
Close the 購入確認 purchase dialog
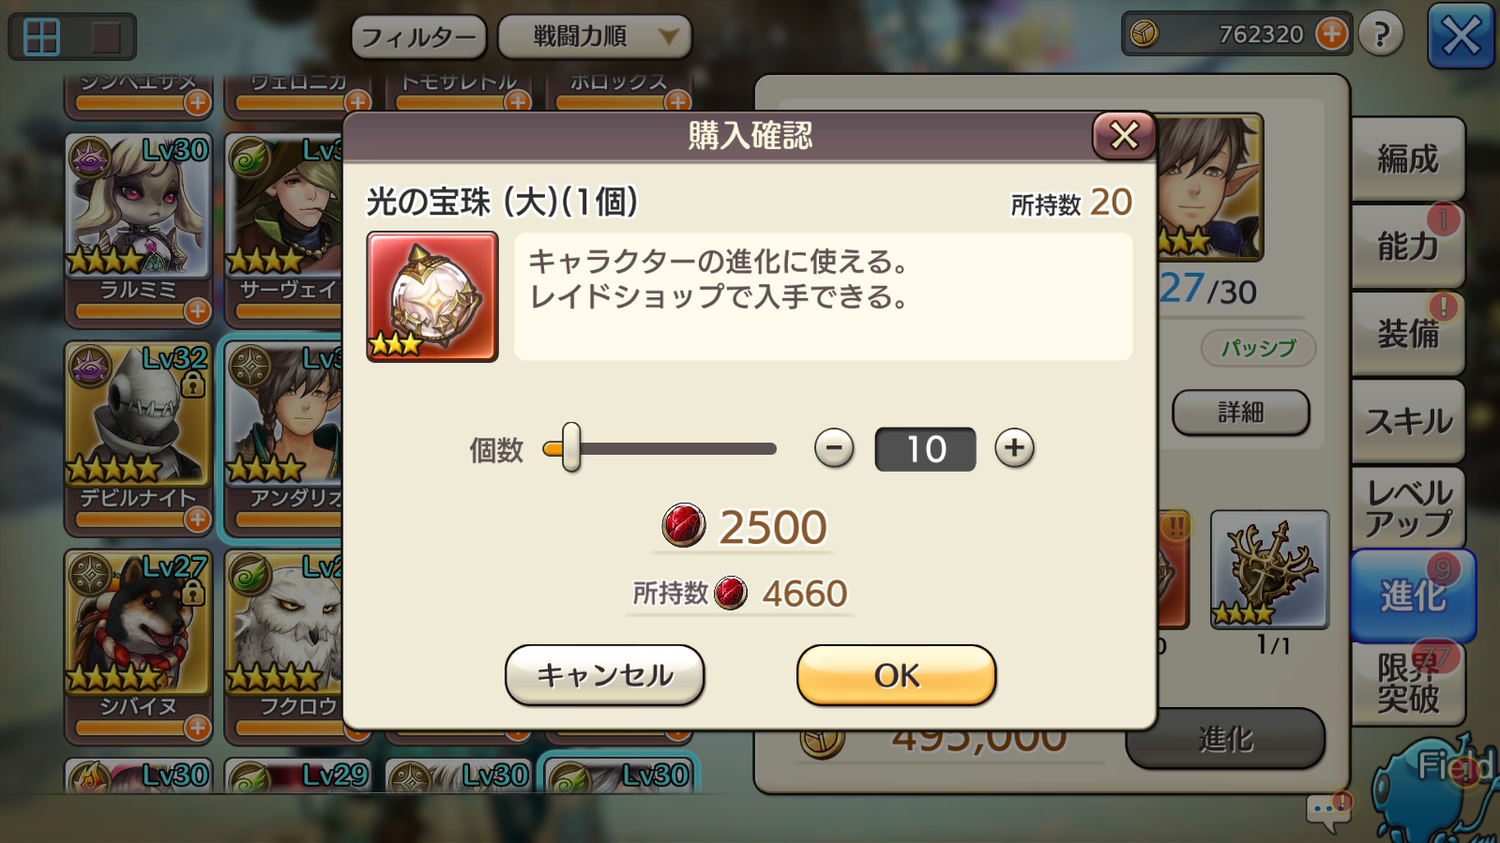[x=1124, y=135]
